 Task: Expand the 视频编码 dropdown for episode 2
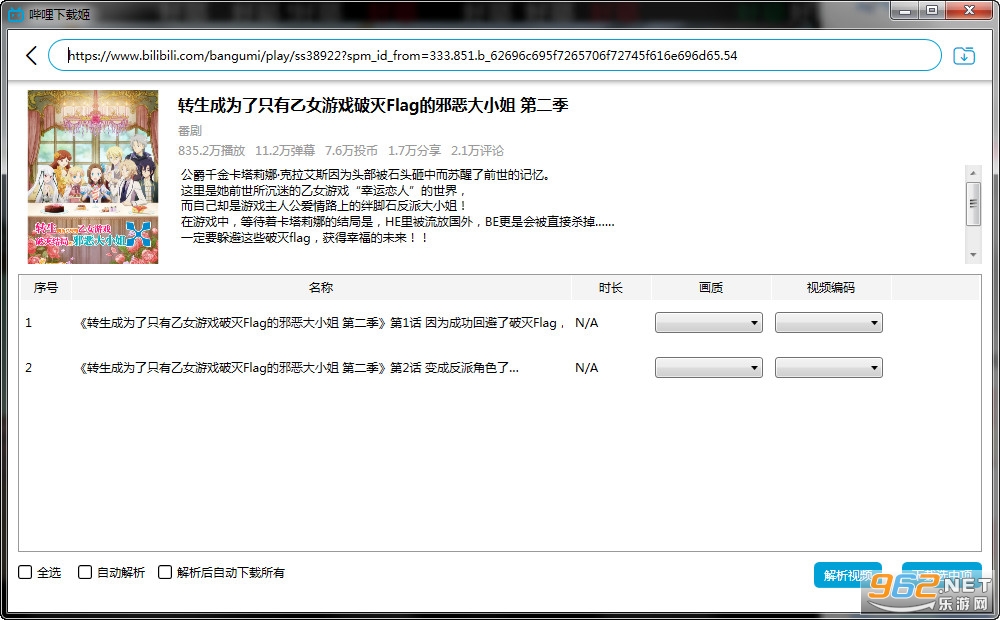click(x=828, y=367)
